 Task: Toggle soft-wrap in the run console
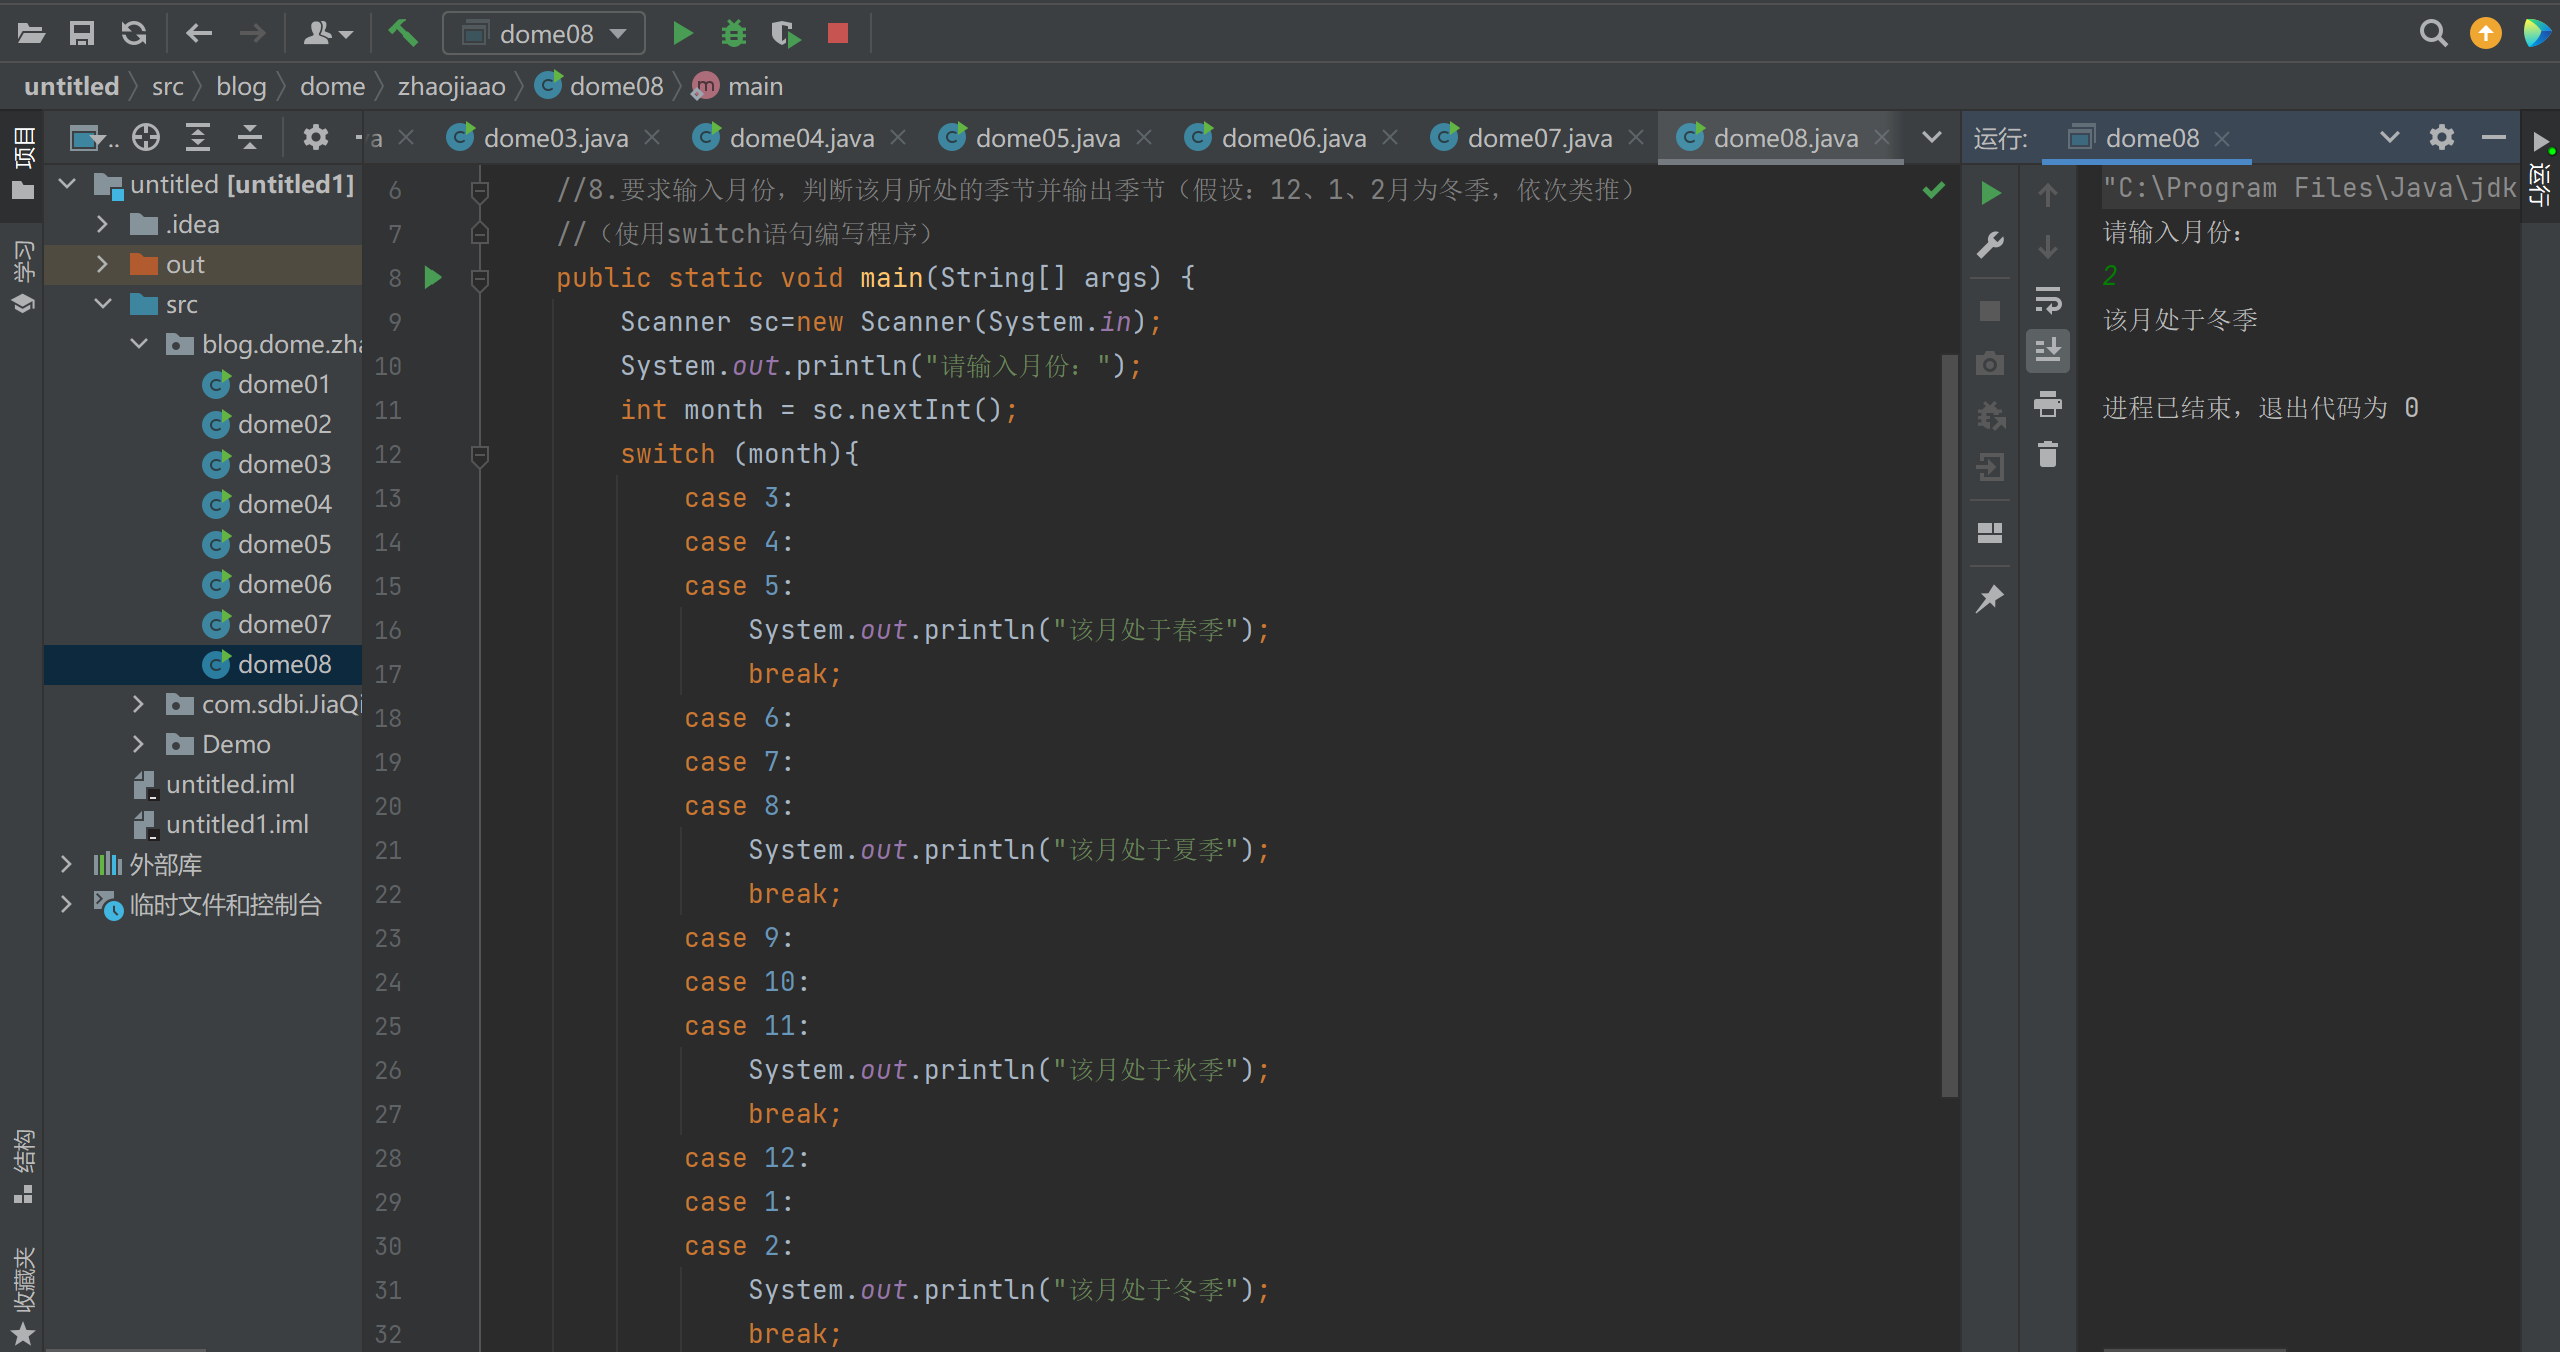click(2047, 299)
